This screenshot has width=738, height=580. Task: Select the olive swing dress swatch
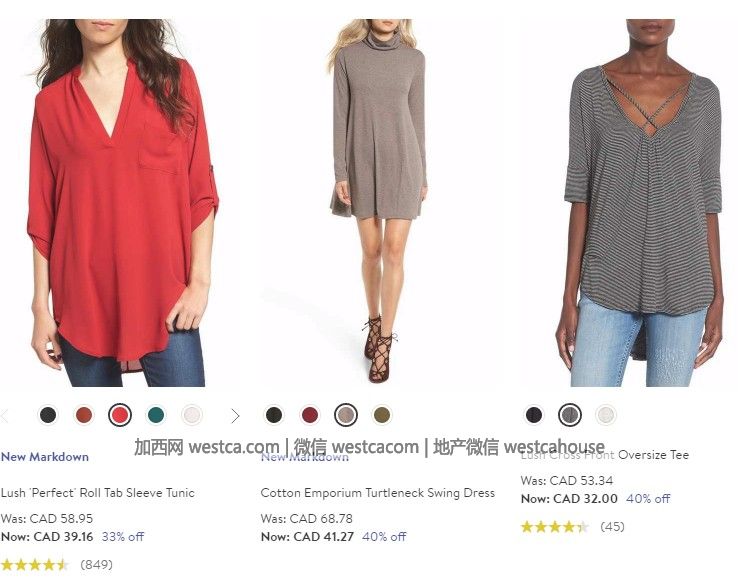(x=382, y=415)
